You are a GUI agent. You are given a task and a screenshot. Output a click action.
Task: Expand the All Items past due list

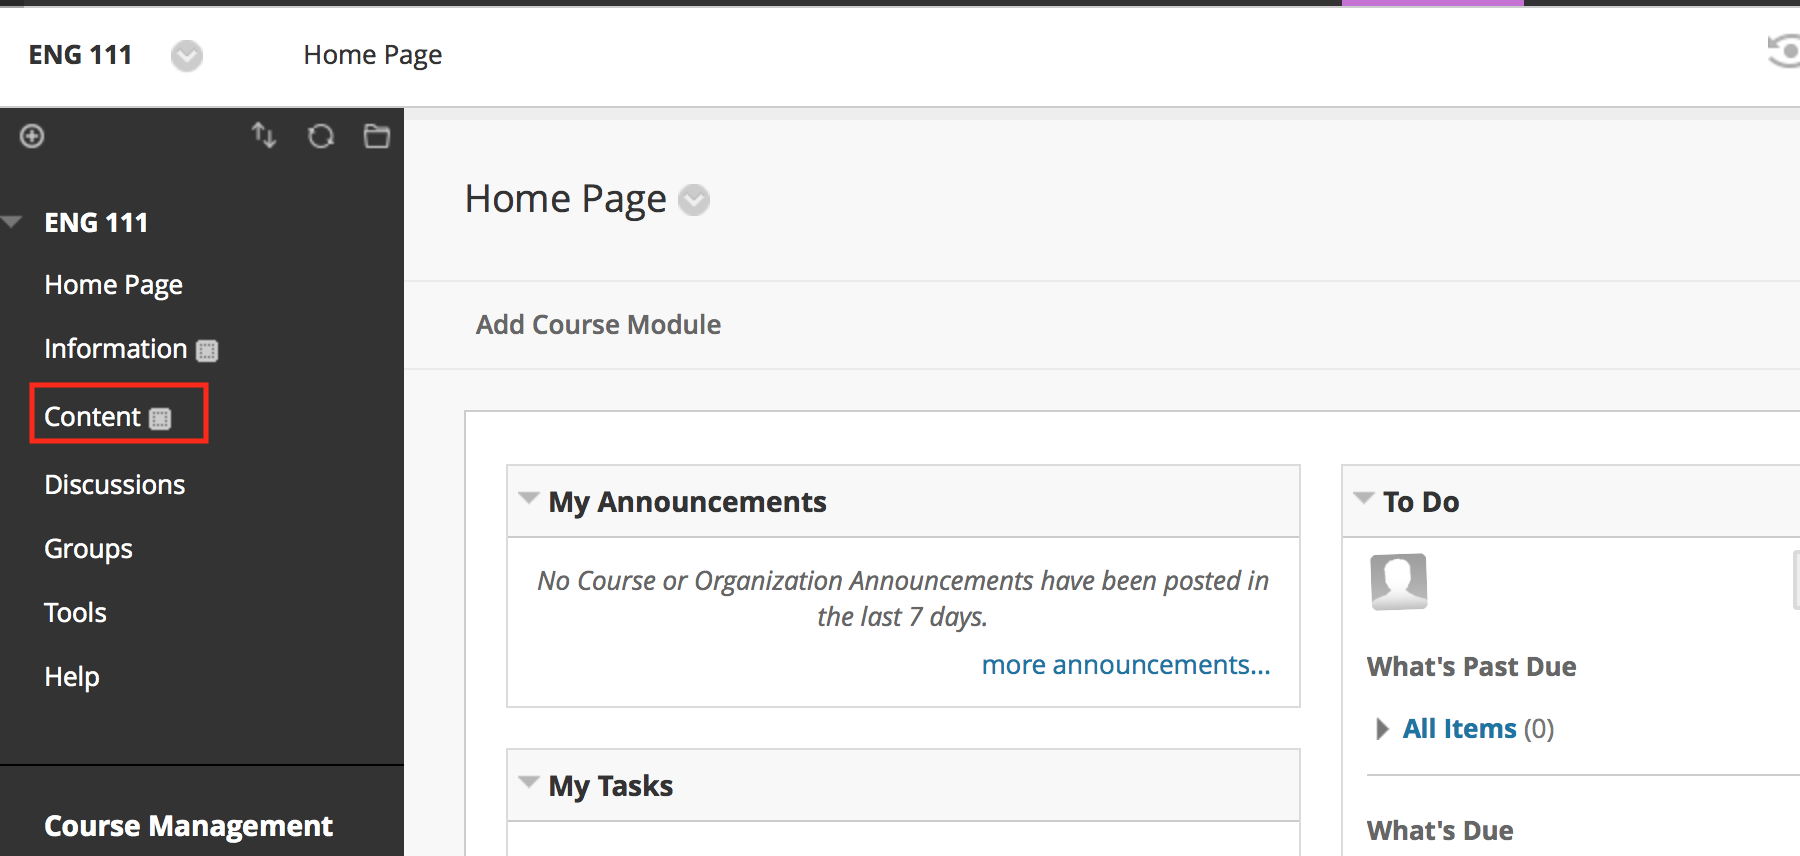(x=1383, y=729)
